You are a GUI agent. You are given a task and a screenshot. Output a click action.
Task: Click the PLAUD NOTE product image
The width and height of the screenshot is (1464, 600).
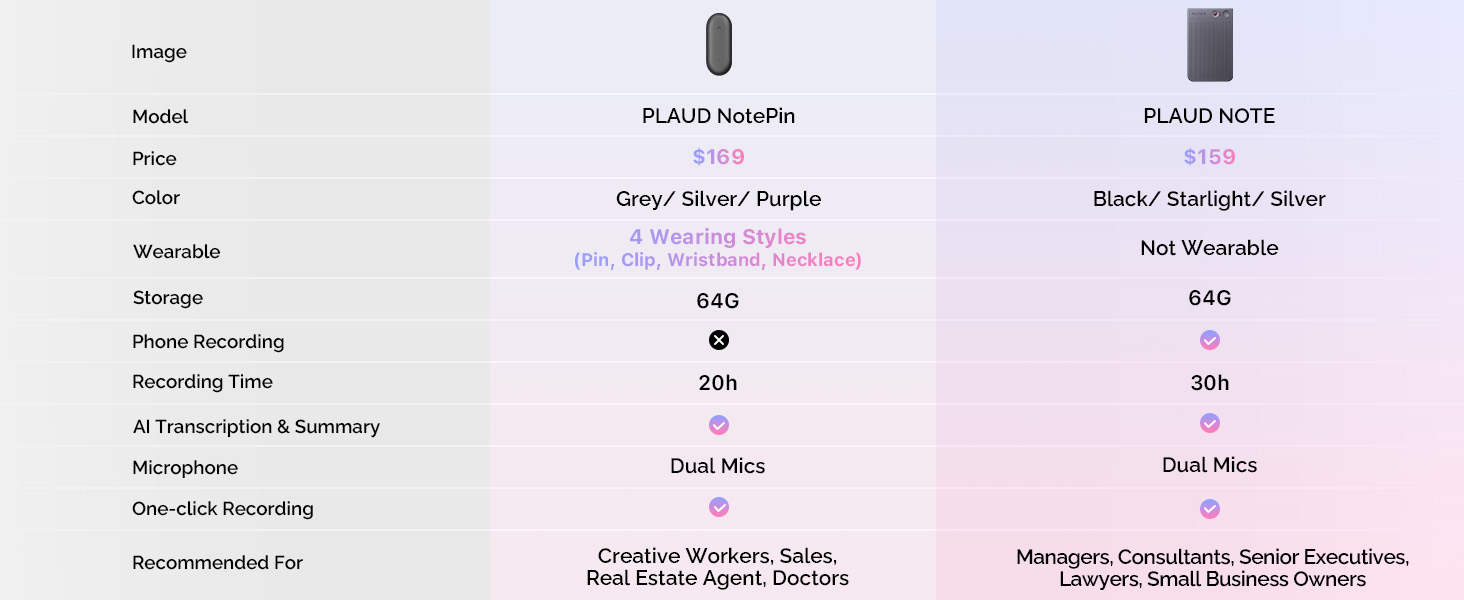click(1209, 45)
